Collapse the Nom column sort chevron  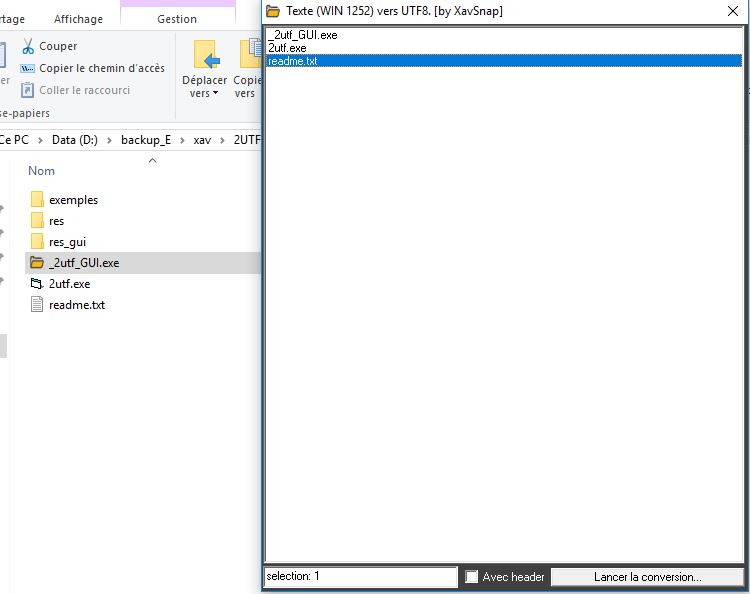click(152, 160)
